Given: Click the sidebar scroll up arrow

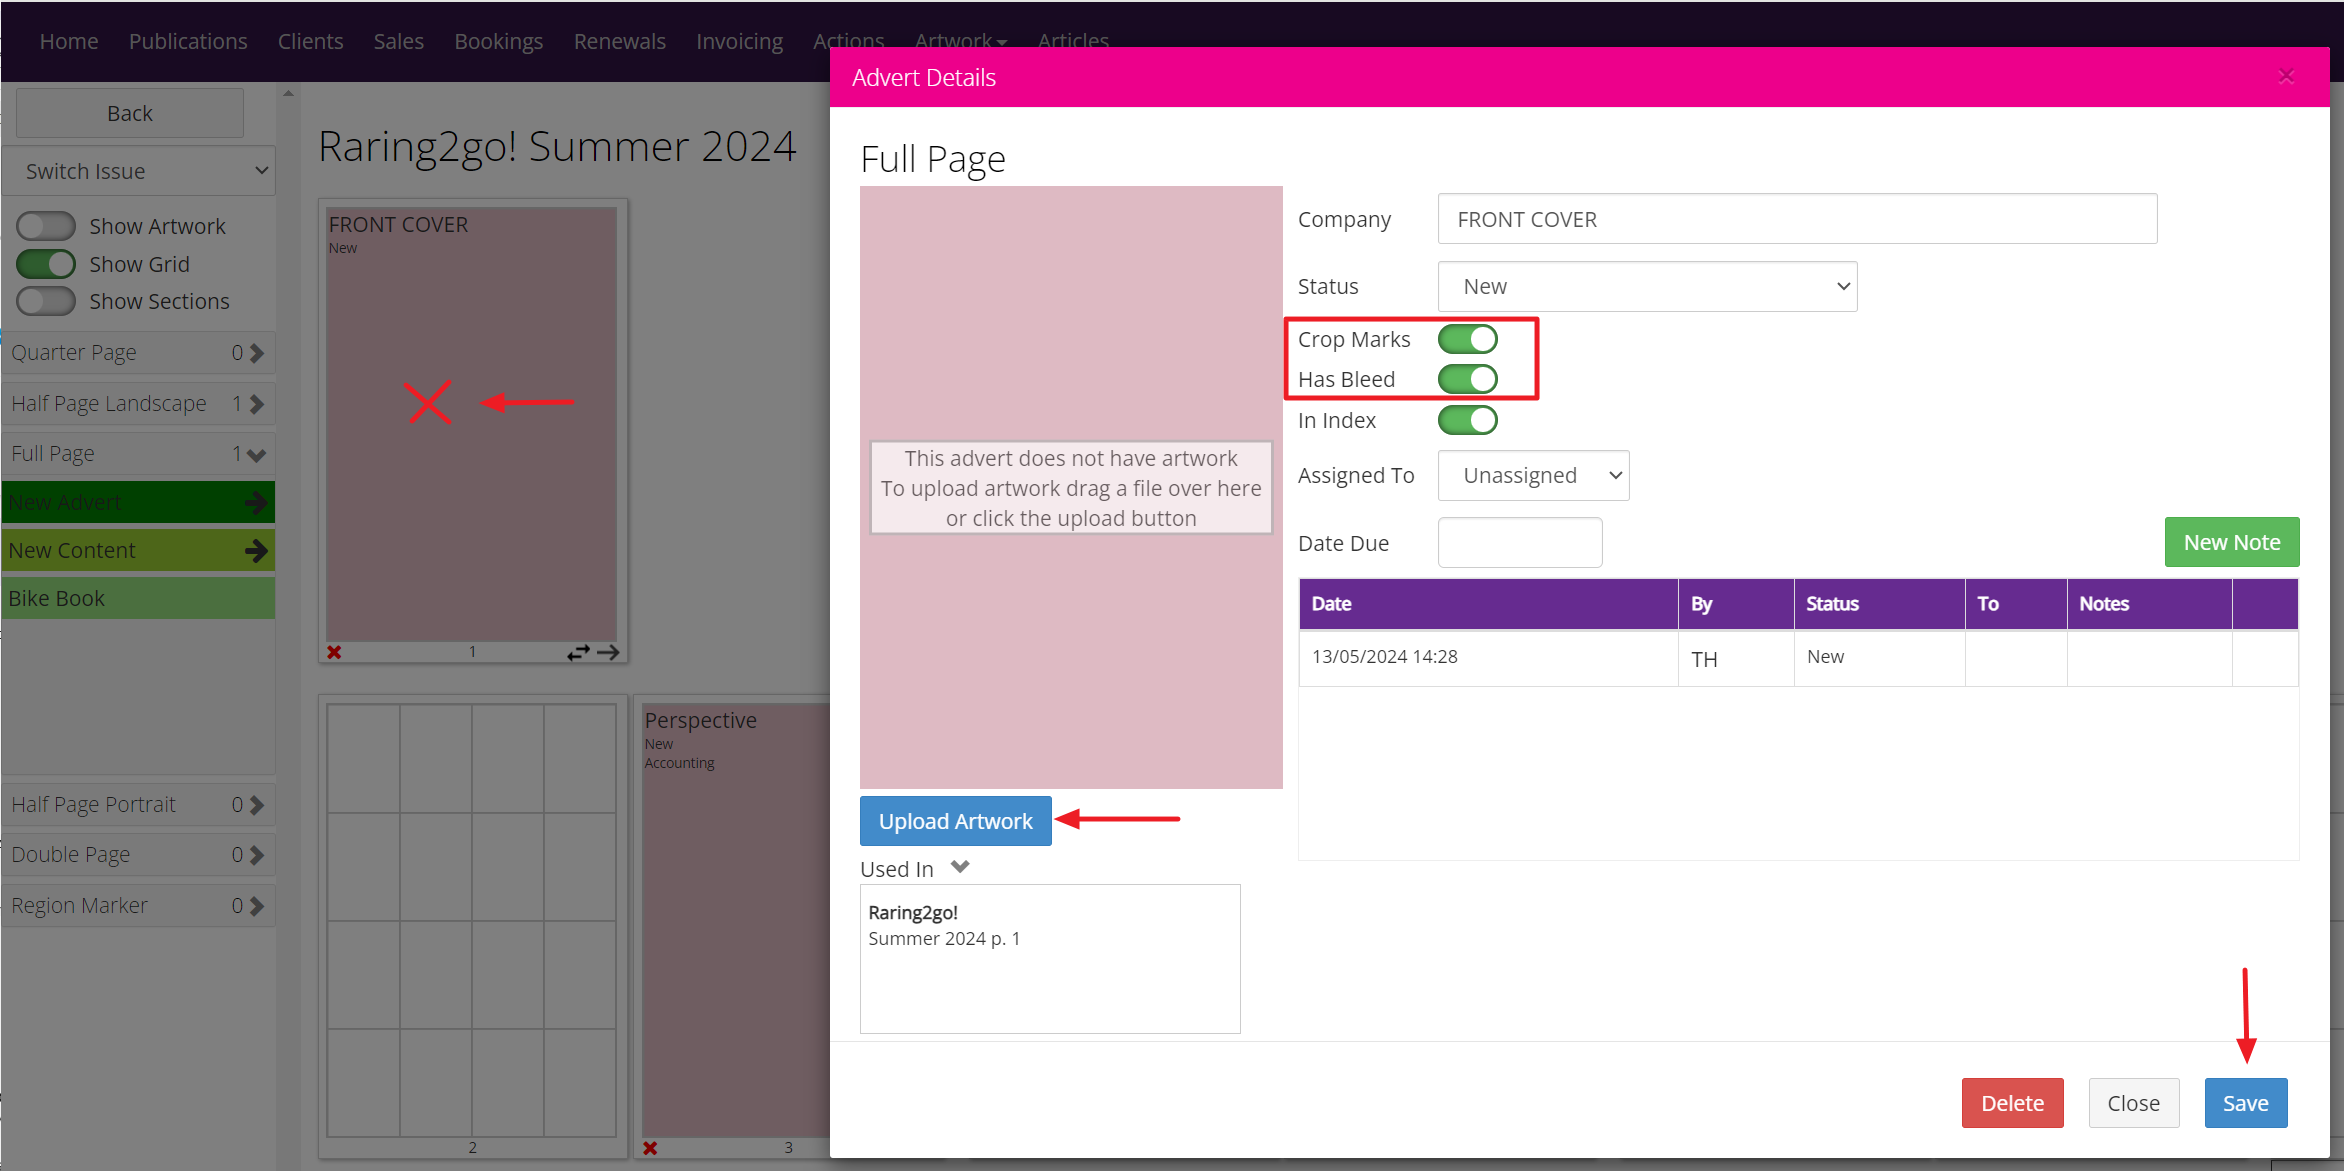Looking at the screenshot, I should tap(288, 93).
